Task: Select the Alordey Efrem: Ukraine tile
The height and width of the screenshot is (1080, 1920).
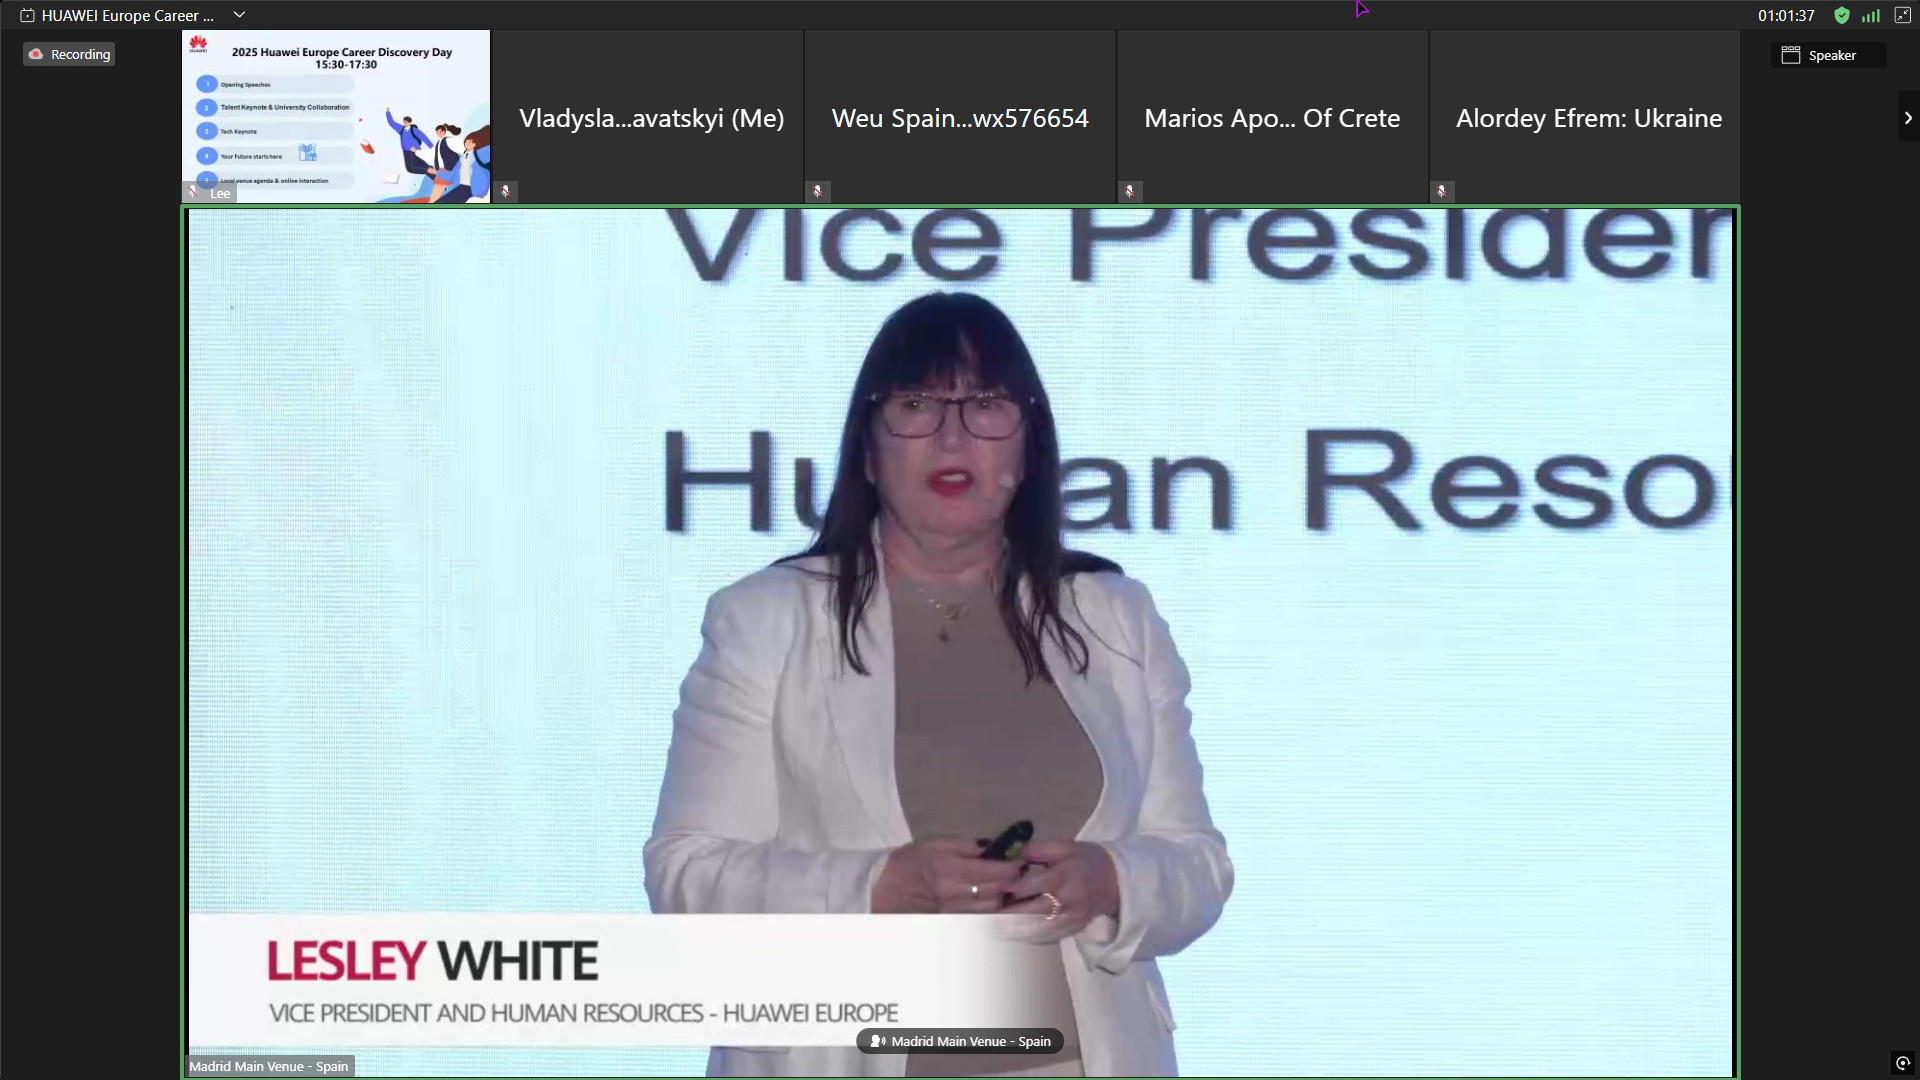Action: pos(1586,117)
